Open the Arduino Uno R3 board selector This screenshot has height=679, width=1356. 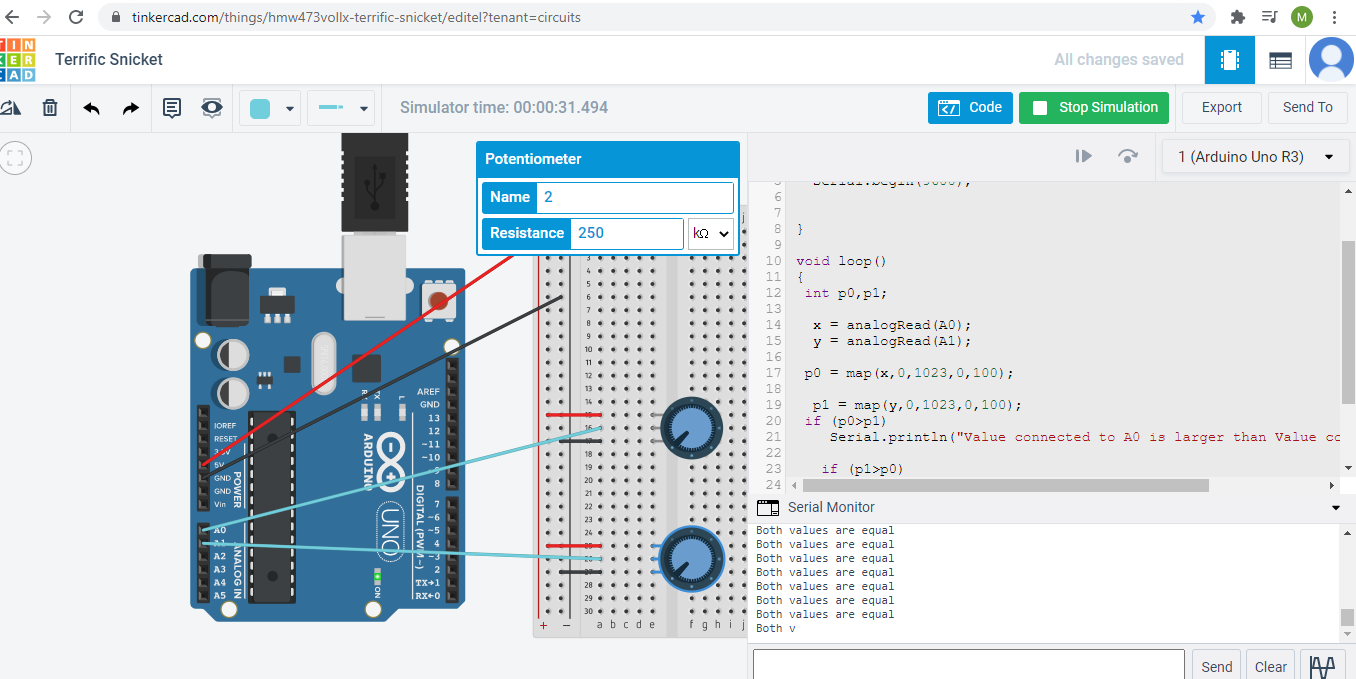click(1256, 156)
